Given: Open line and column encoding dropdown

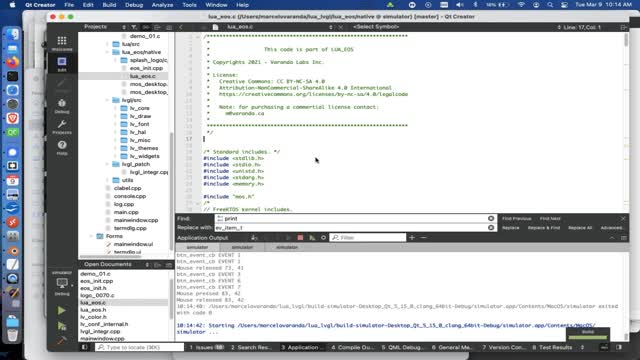Looking at the screenshot, I should click(x=582, y=27).
